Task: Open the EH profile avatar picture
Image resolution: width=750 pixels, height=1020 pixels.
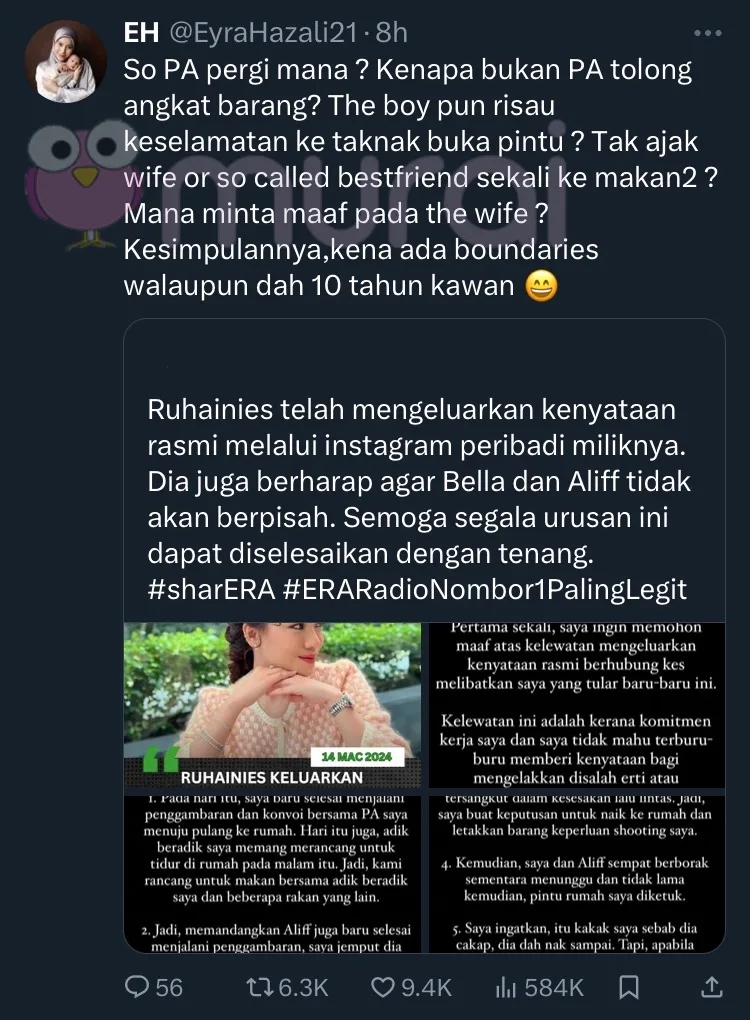Action: point(65,62)
